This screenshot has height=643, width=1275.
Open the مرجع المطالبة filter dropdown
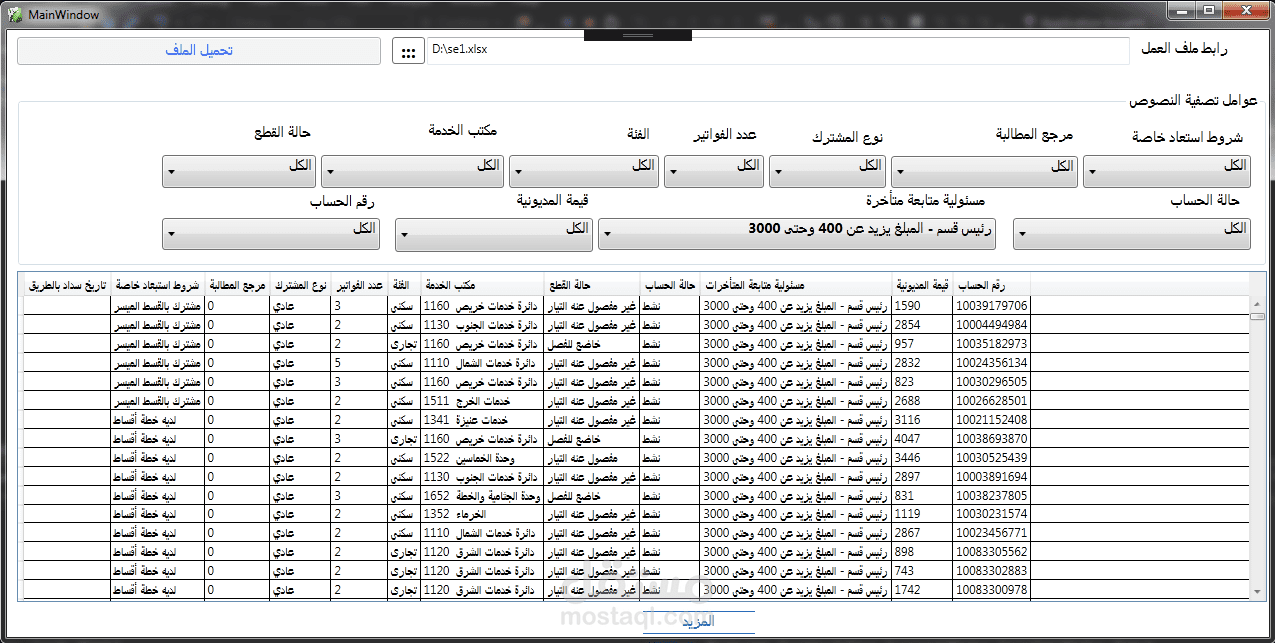985,171
